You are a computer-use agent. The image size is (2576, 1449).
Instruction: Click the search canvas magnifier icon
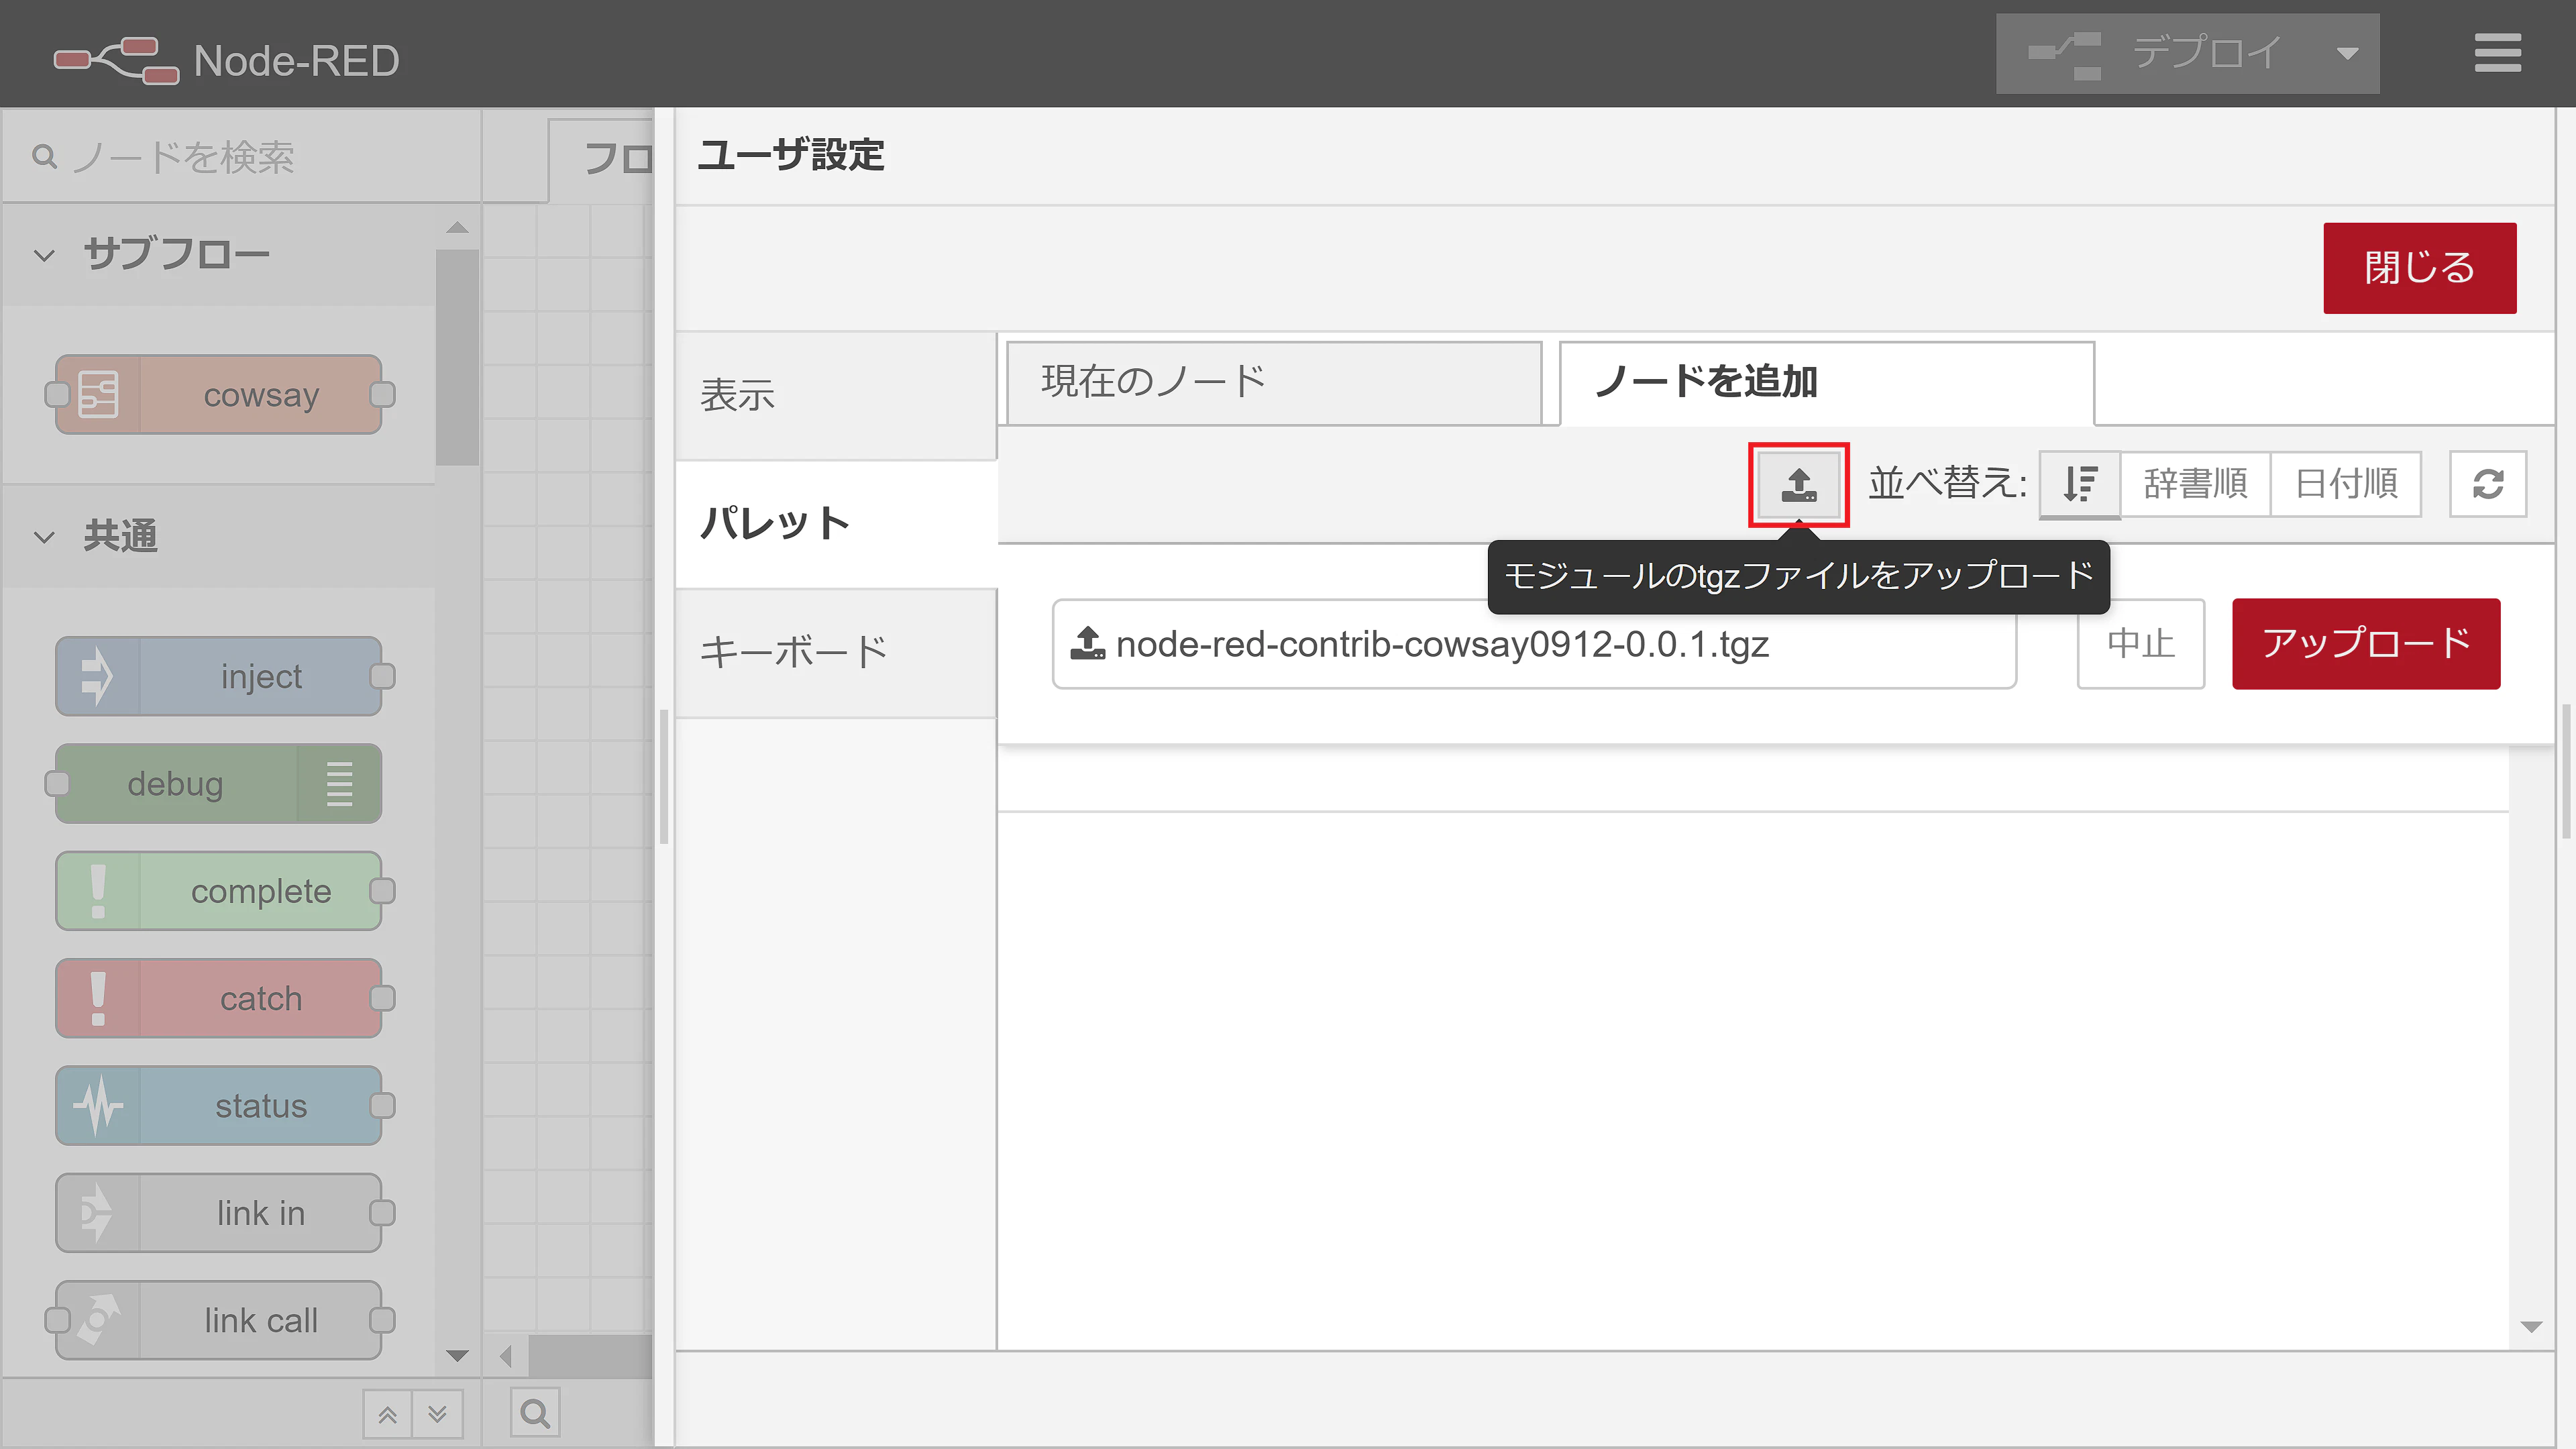click(x=535, y=1413)
